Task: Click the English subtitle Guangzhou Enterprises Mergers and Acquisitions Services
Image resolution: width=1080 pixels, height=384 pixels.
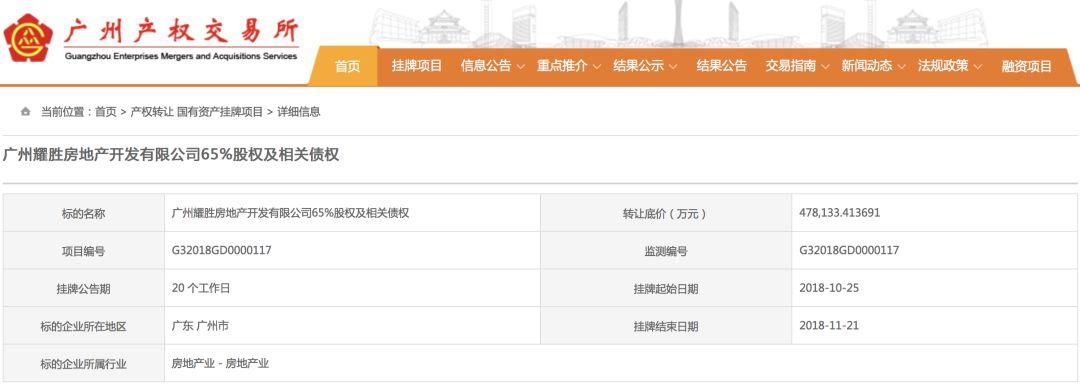Action: tap(180, 56)
